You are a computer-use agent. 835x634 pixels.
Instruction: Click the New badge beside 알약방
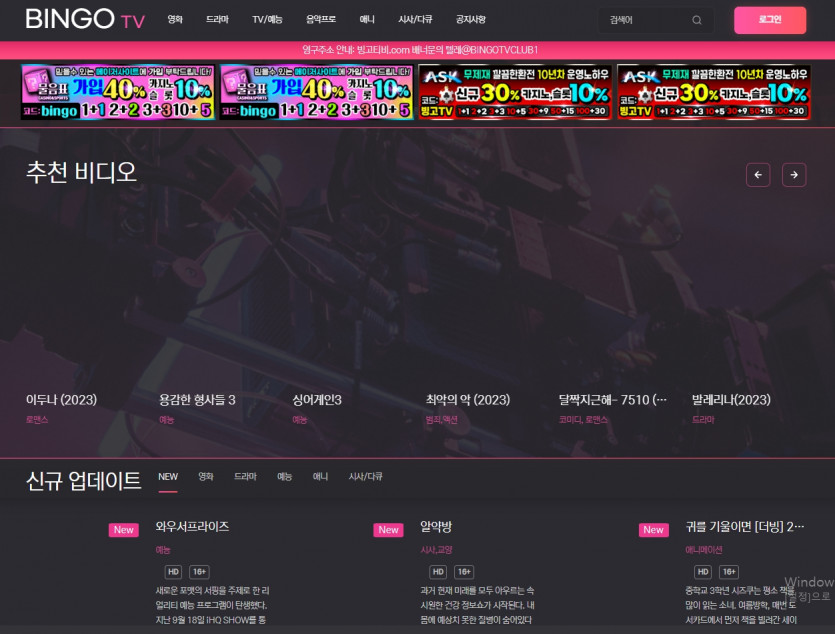389,530
